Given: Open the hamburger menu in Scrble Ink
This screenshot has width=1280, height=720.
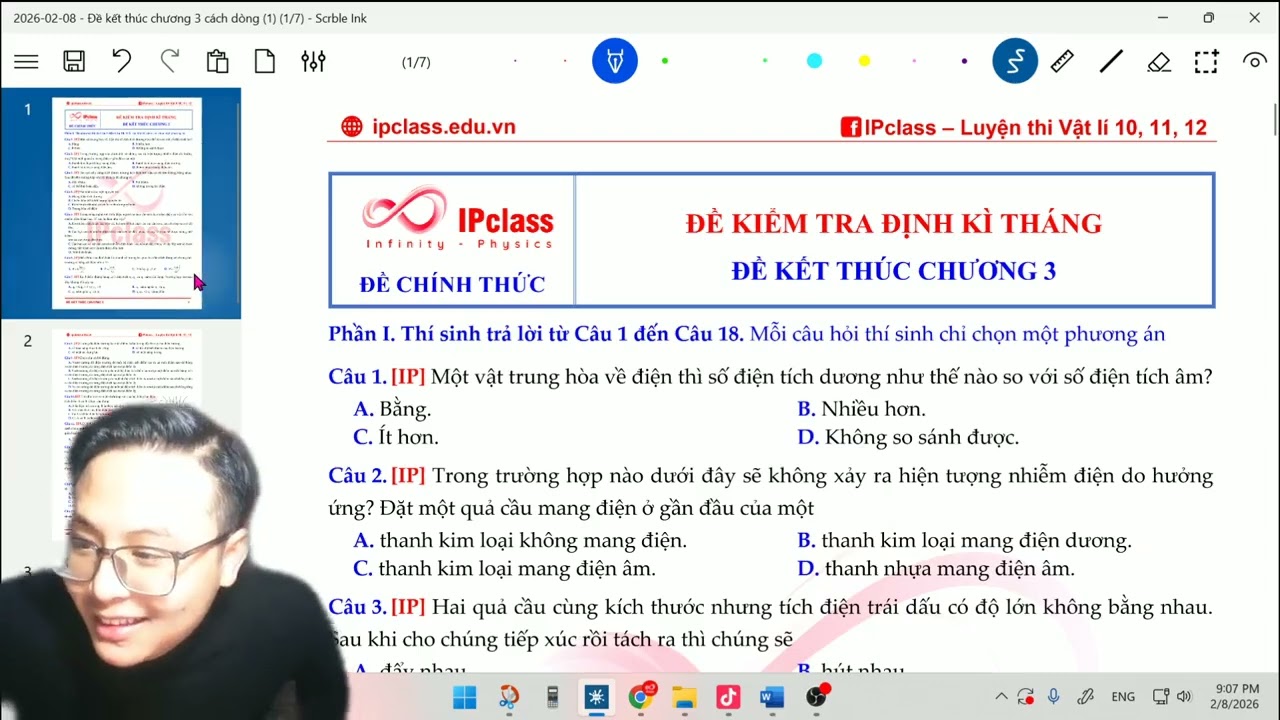Looking at the screenshot, I should click(x=26, y=62).
